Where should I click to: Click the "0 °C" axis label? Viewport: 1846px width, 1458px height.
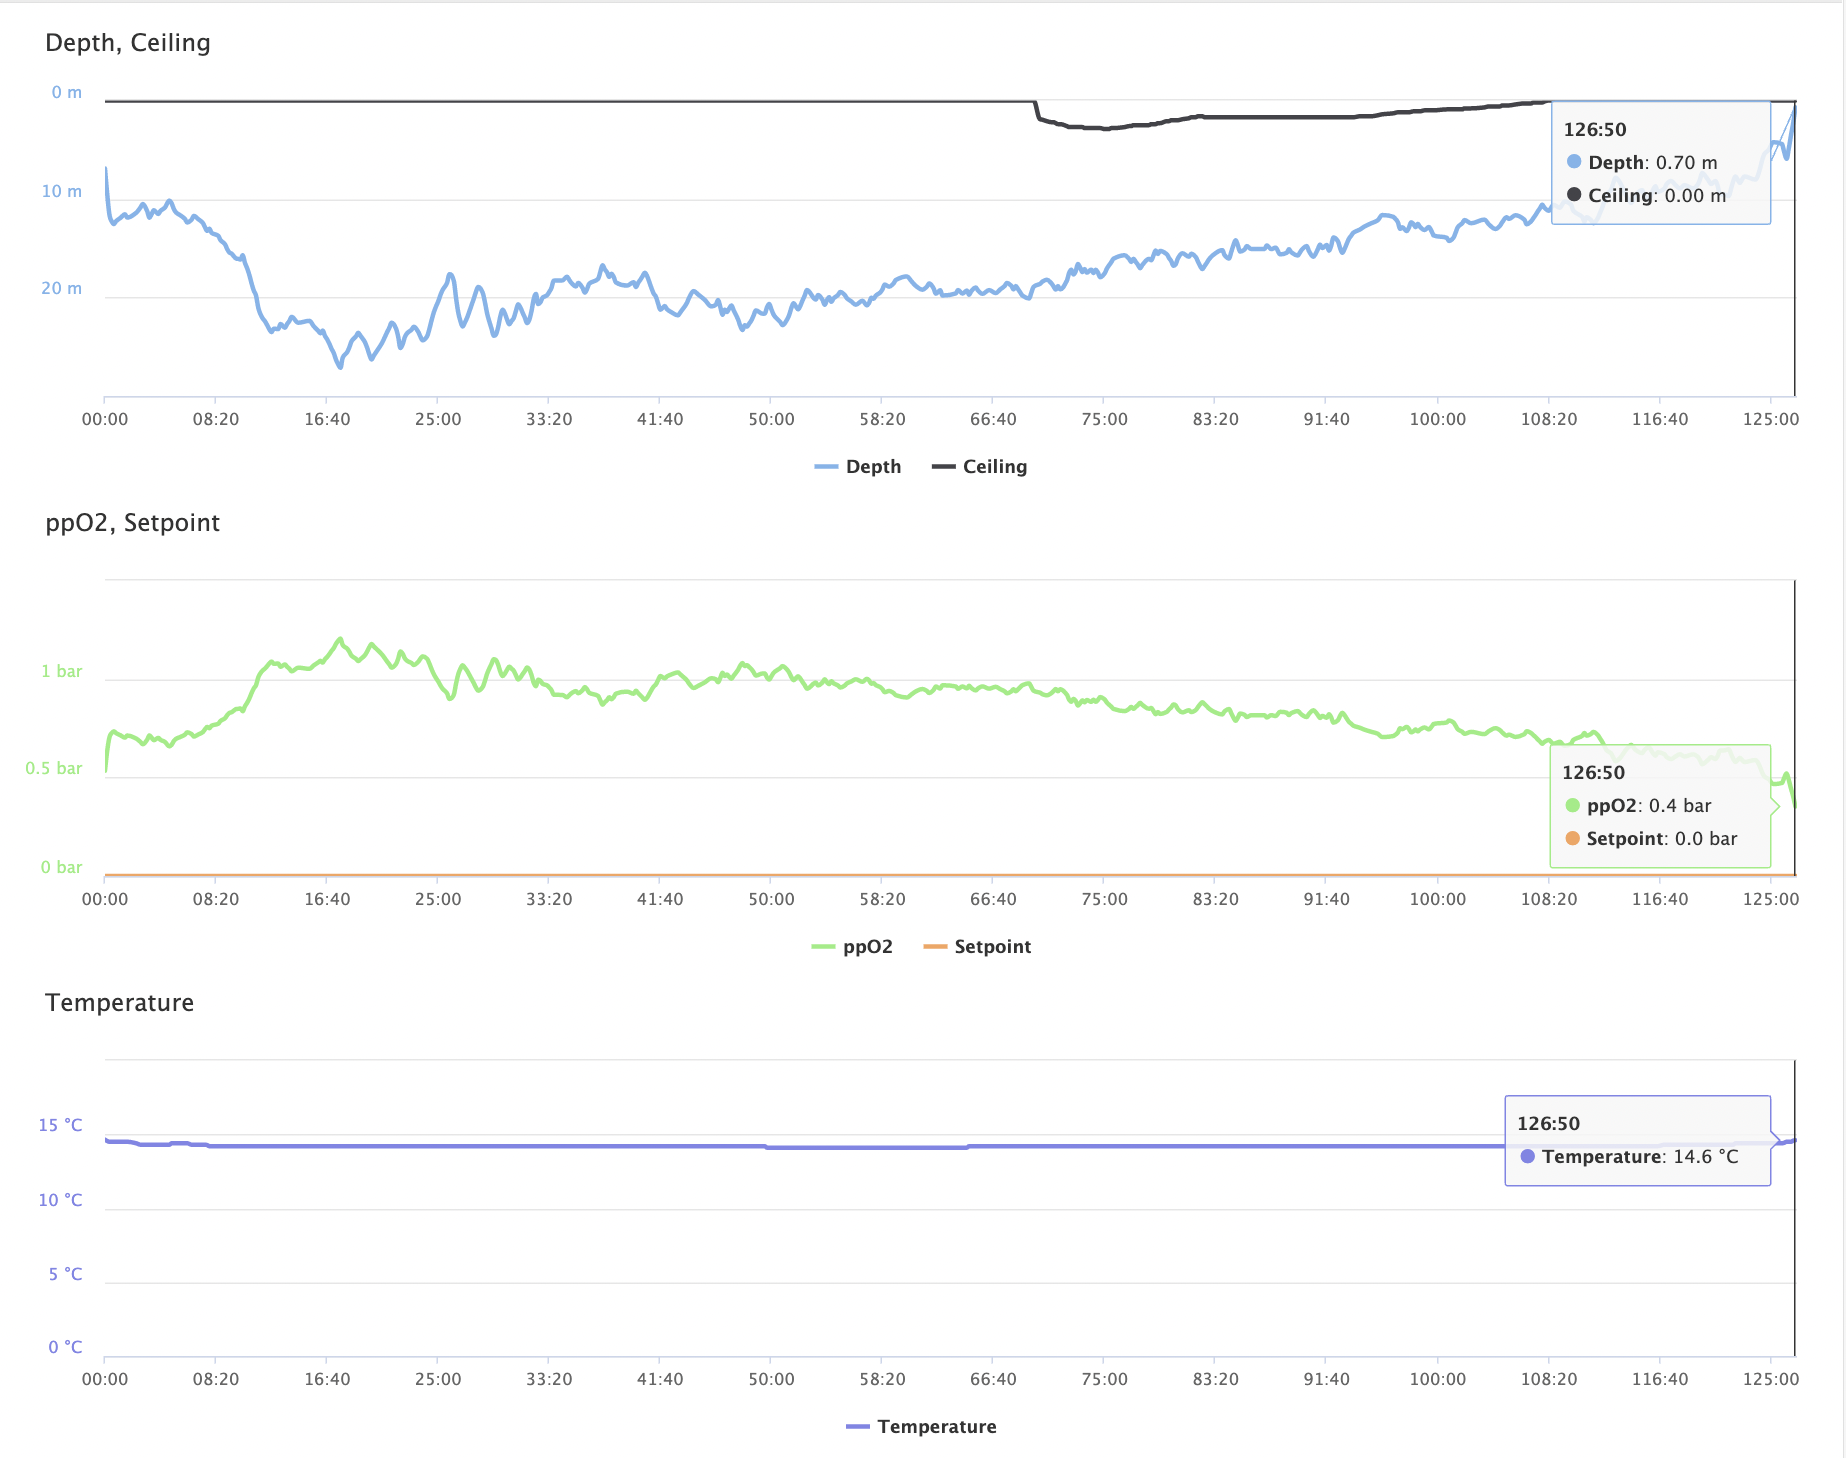click(65, 1347)
